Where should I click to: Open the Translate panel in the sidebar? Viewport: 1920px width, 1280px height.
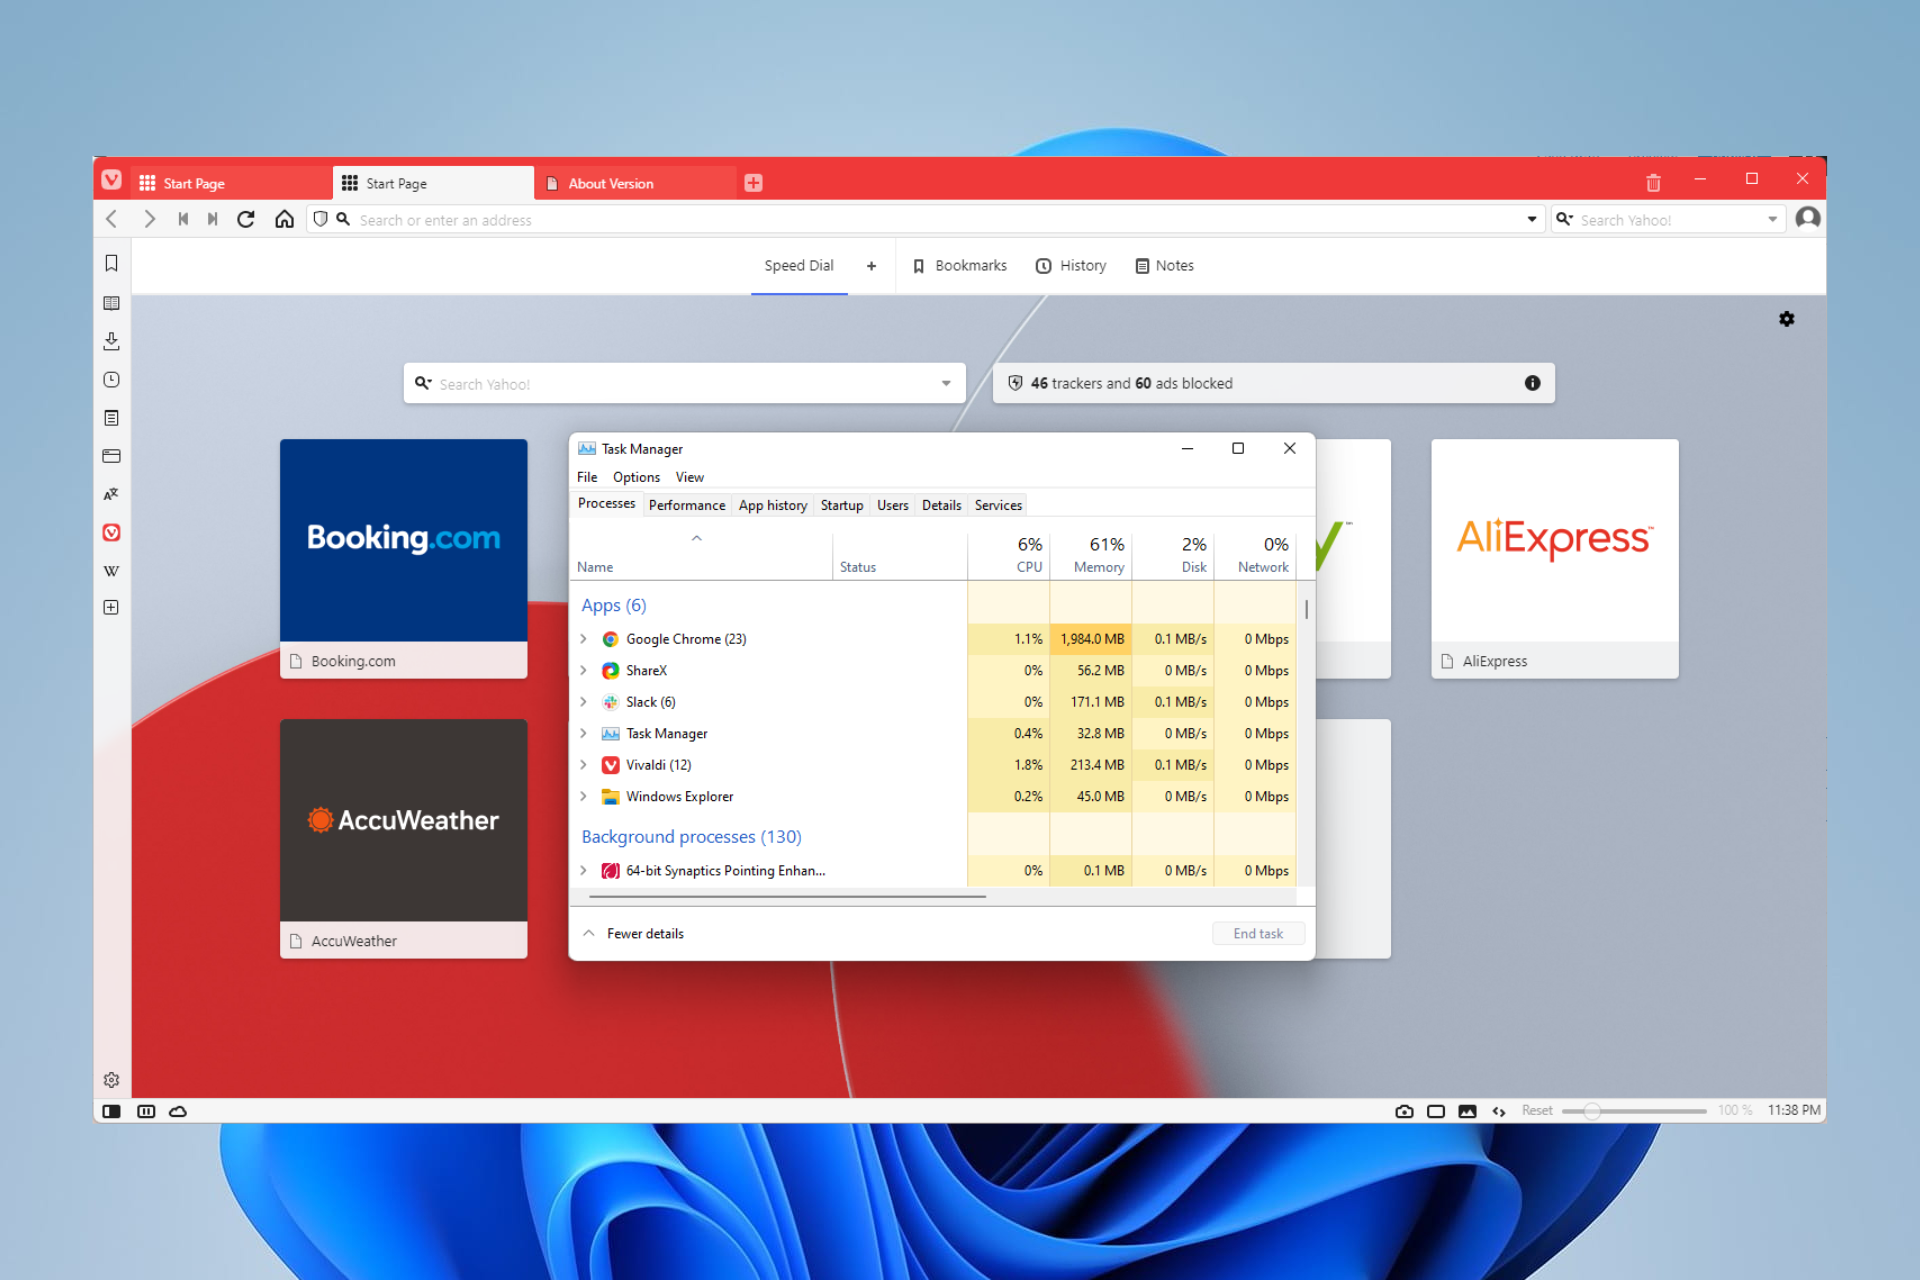pyautogui.click(x=112, y=494)
